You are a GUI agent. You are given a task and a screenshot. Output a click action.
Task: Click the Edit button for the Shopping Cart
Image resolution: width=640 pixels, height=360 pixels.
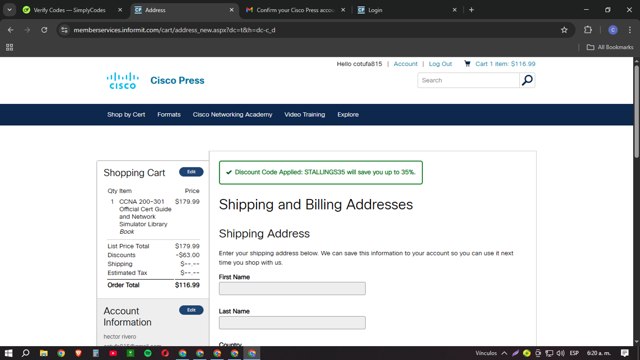(191, 172)
